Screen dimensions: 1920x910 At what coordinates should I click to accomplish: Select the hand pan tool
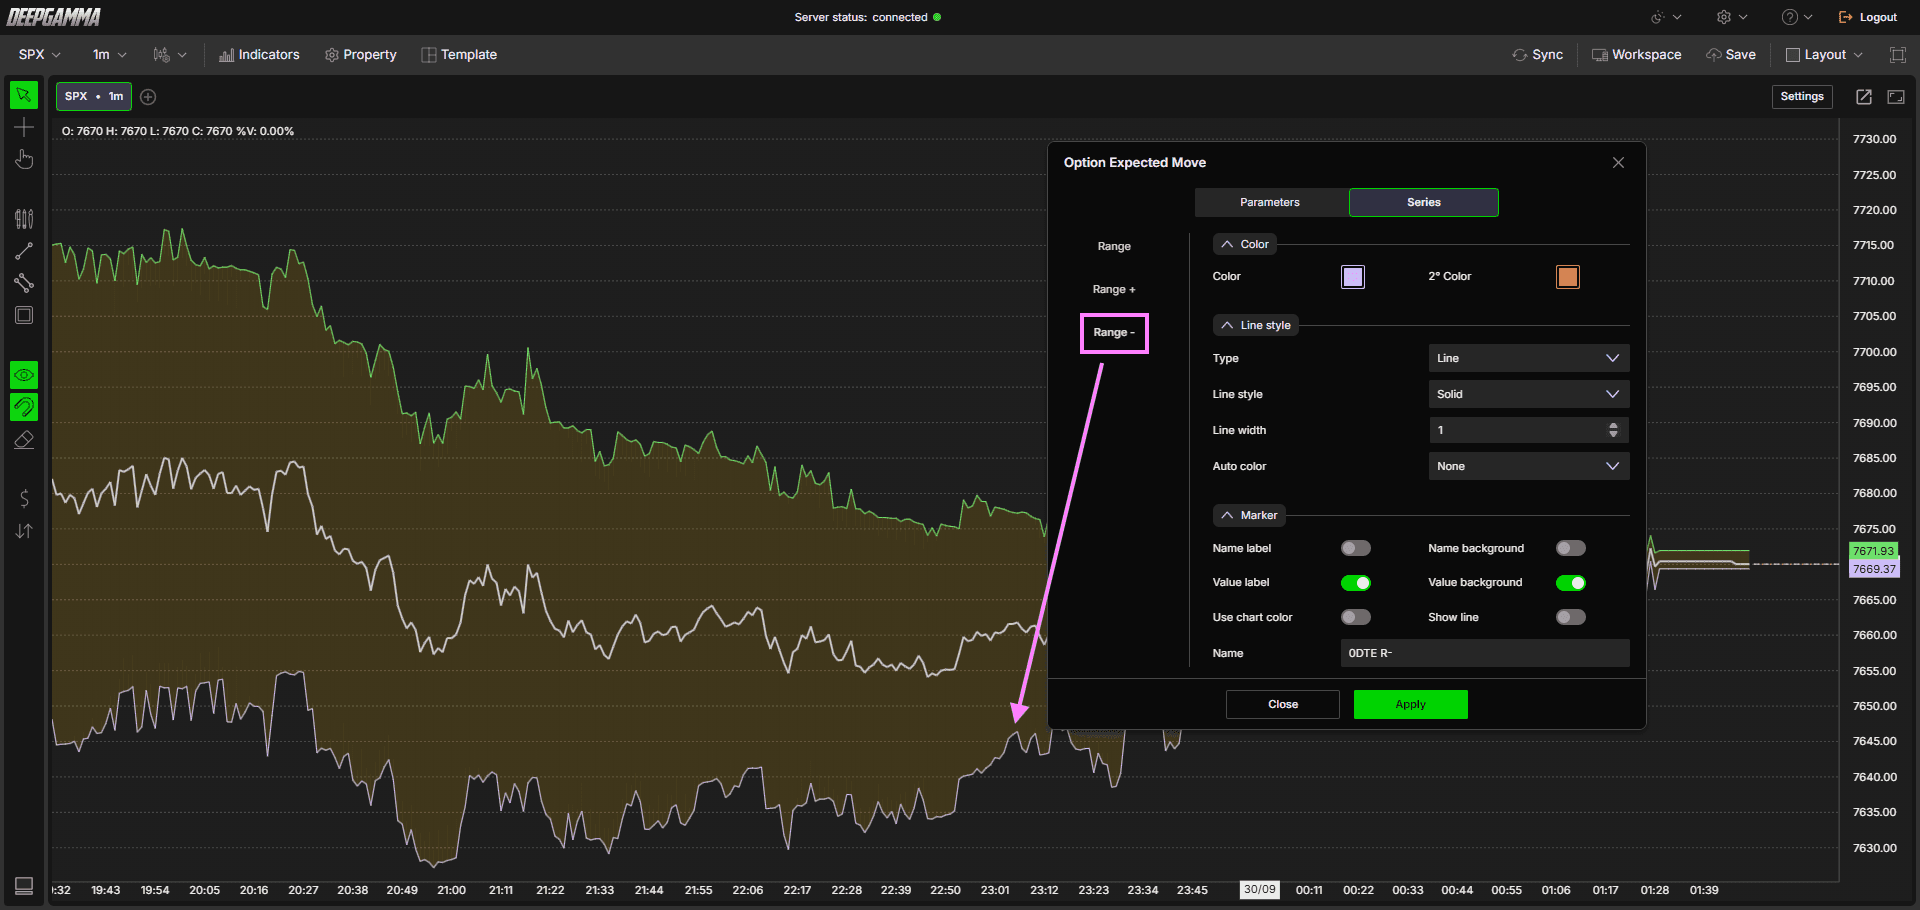tap(24, 160)
